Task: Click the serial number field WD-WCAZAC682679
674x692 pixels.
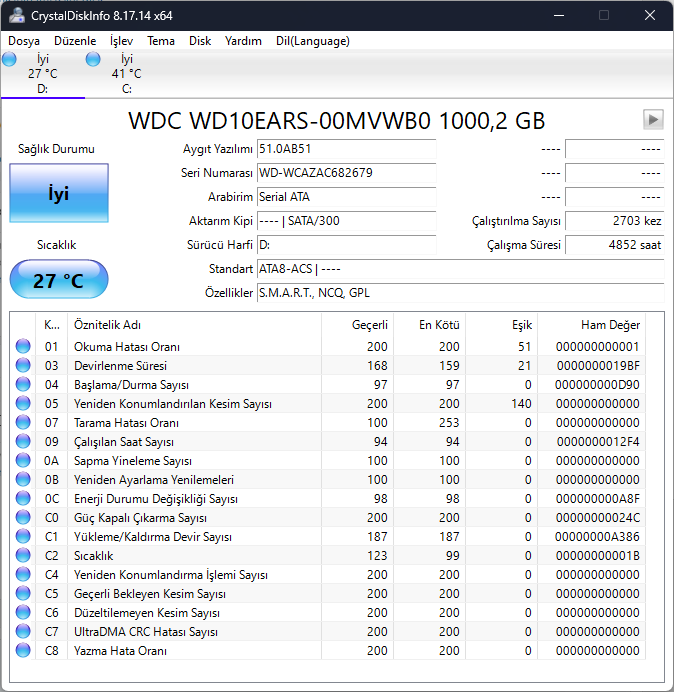Action: click(346, 173)
